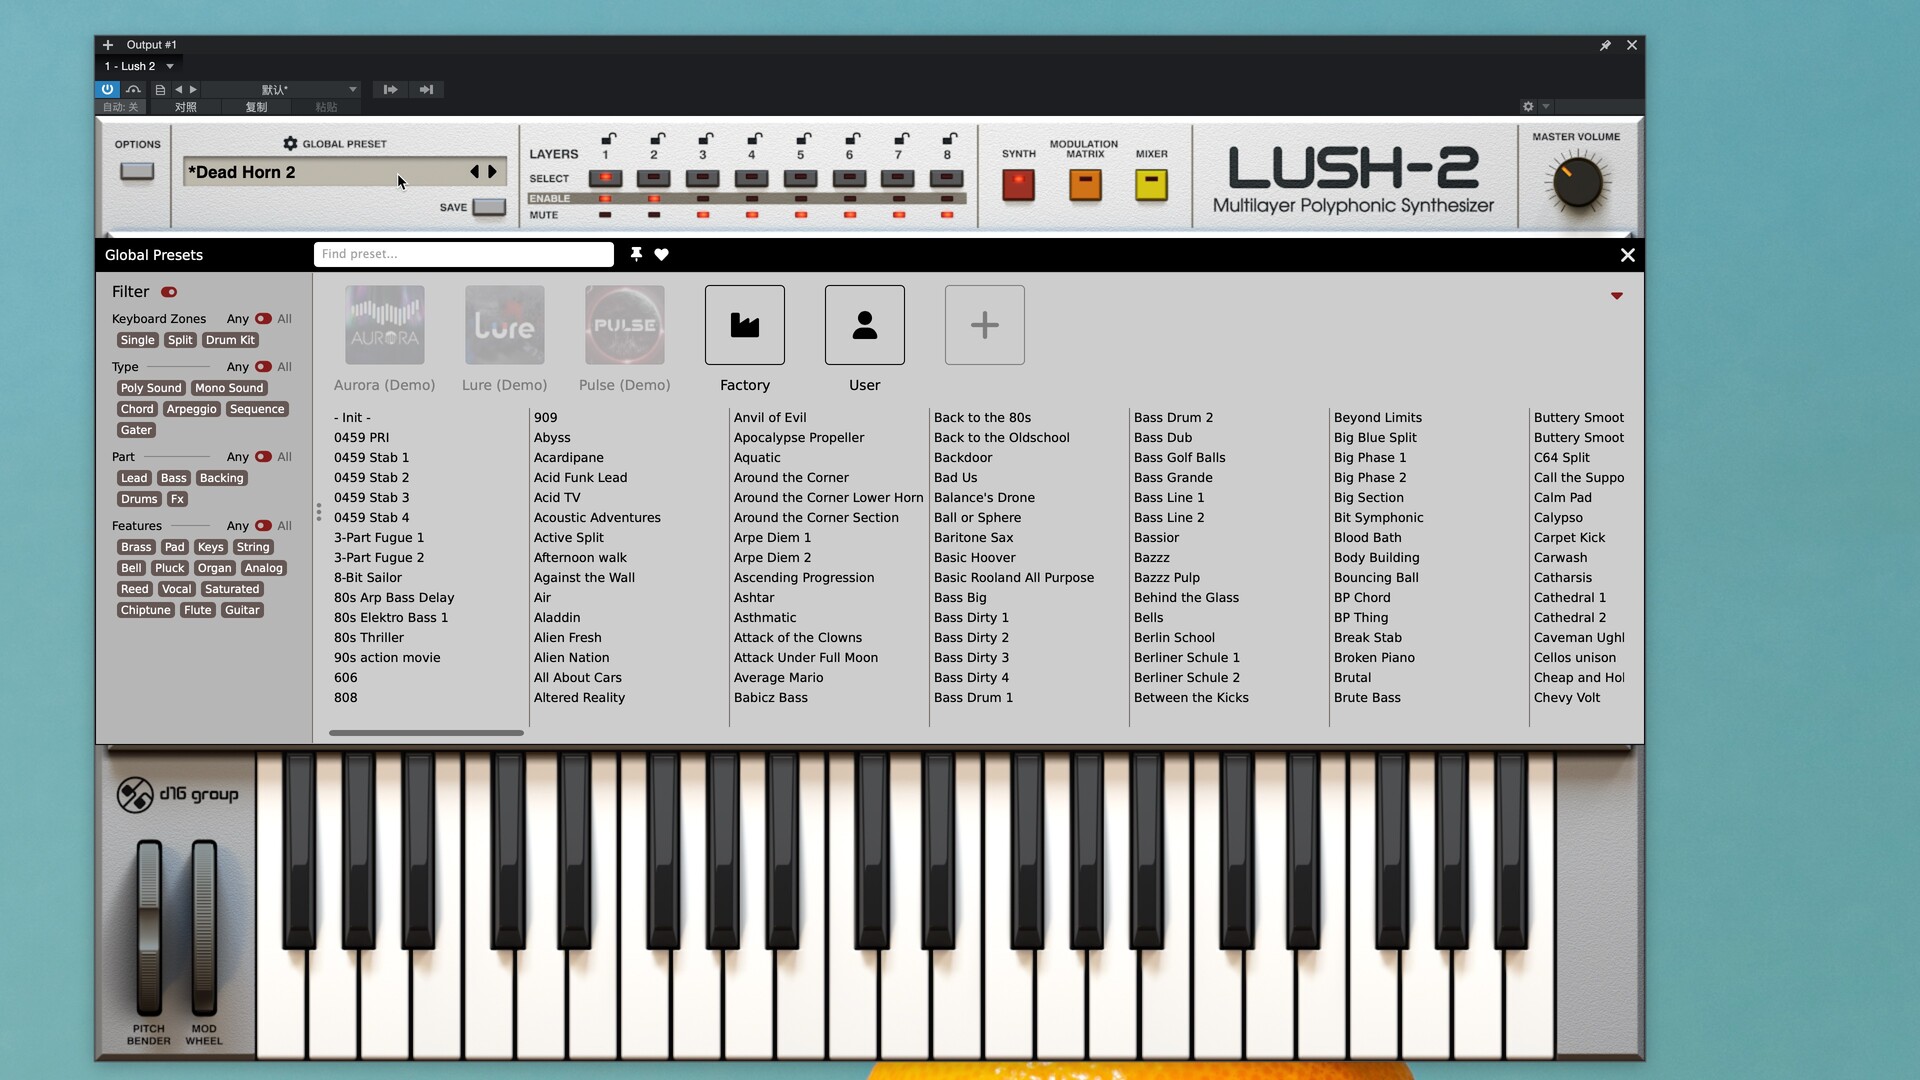
Task: Click the Mod Wheel control
Action: tap(204, 928)
